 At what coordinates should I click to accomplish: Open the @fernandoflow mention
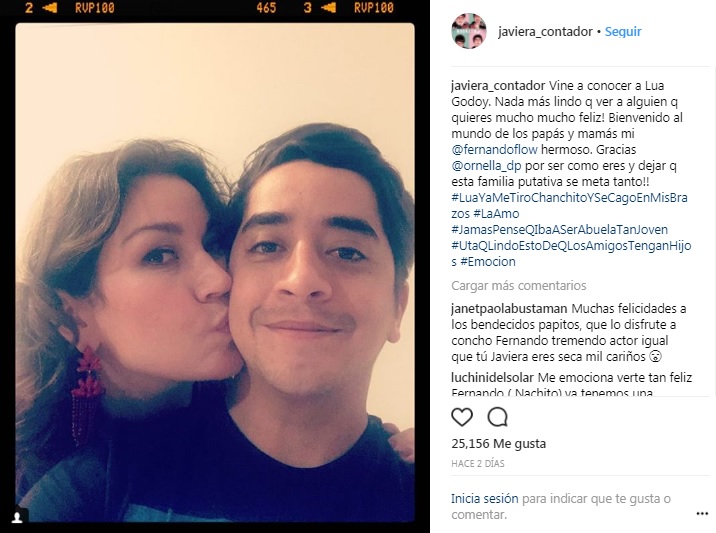pyautogui.click(x=494, y=149)
